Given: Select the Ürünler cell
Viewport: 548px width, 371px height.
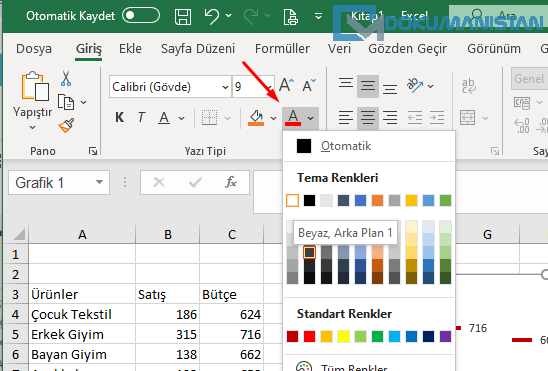Looking at the screenshot, I should (x=82, y=294).
